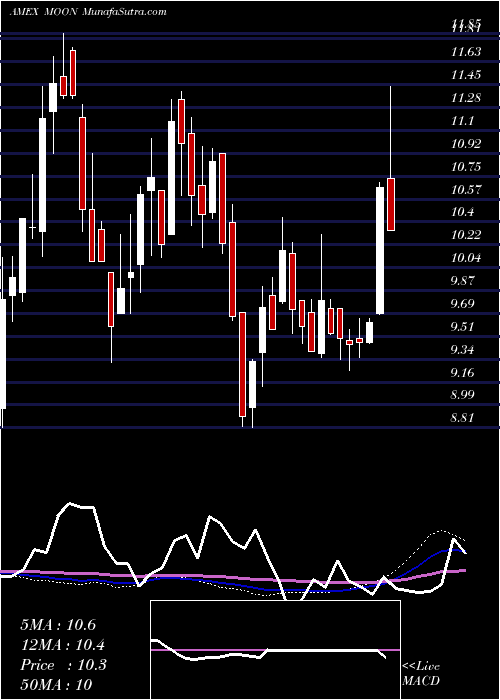Select the 11.63 price axis label
The height and width of the screenshot is (700, 500).
[x=466, y=52]
